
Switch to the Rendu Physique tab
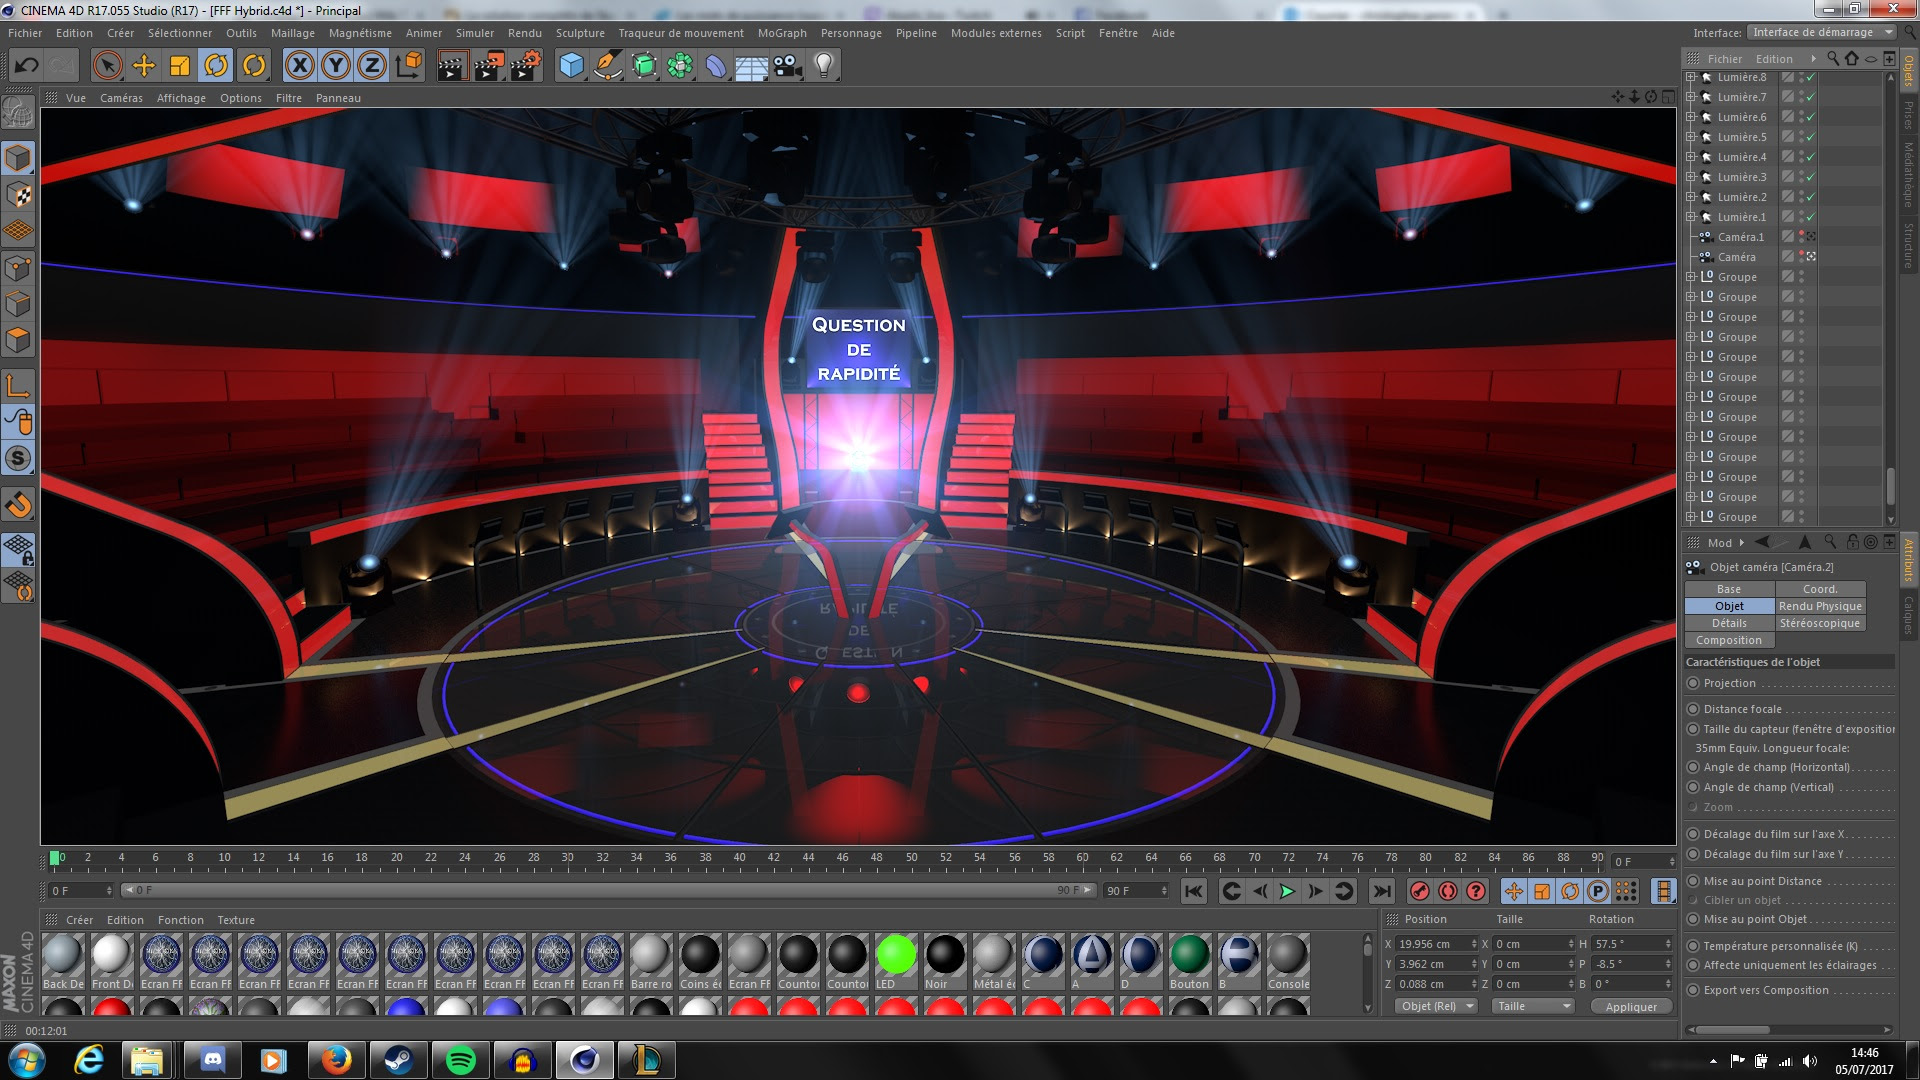pos(1820,606)
